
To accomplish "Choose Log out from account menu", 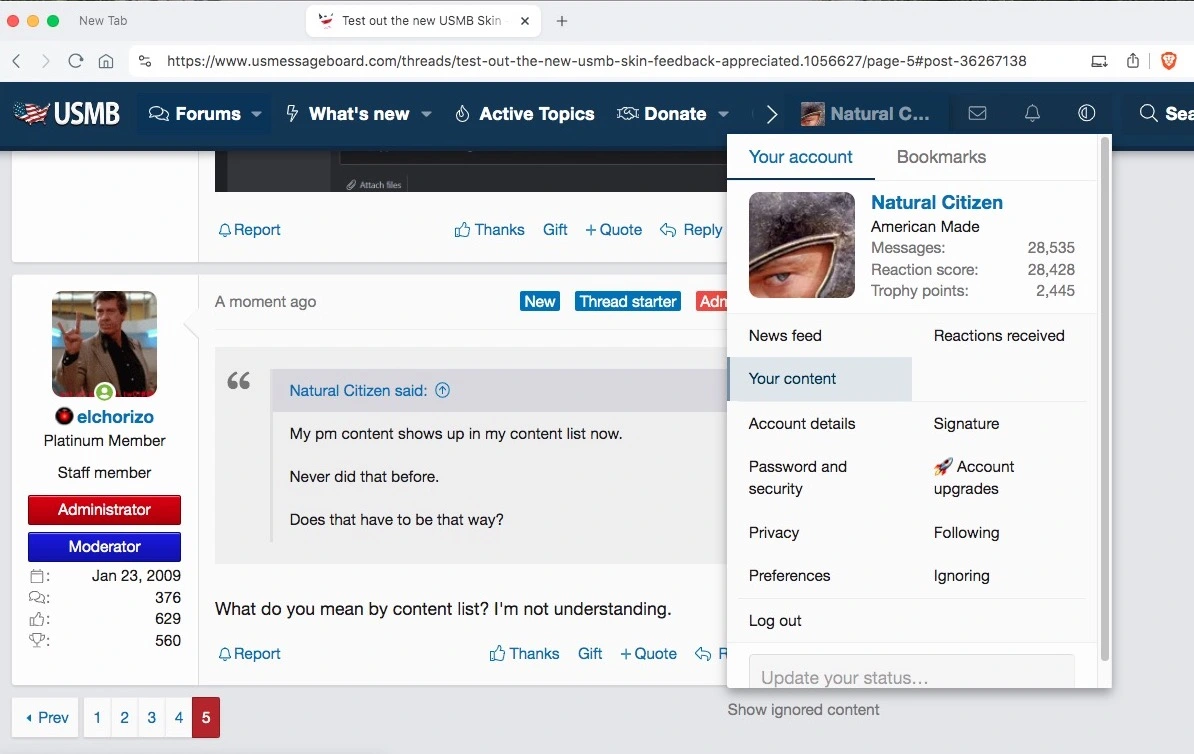I will (x=775, y=621).
